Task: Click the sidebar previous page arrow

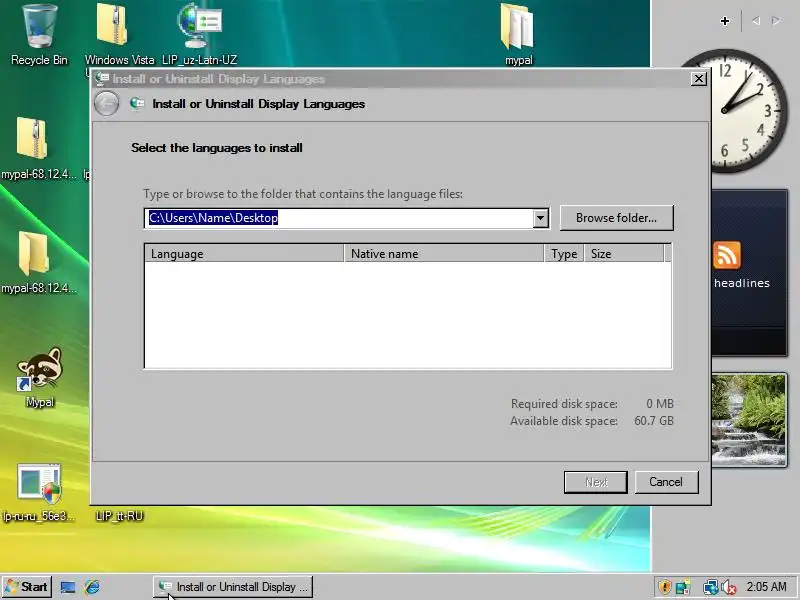Action: (756, 21)
